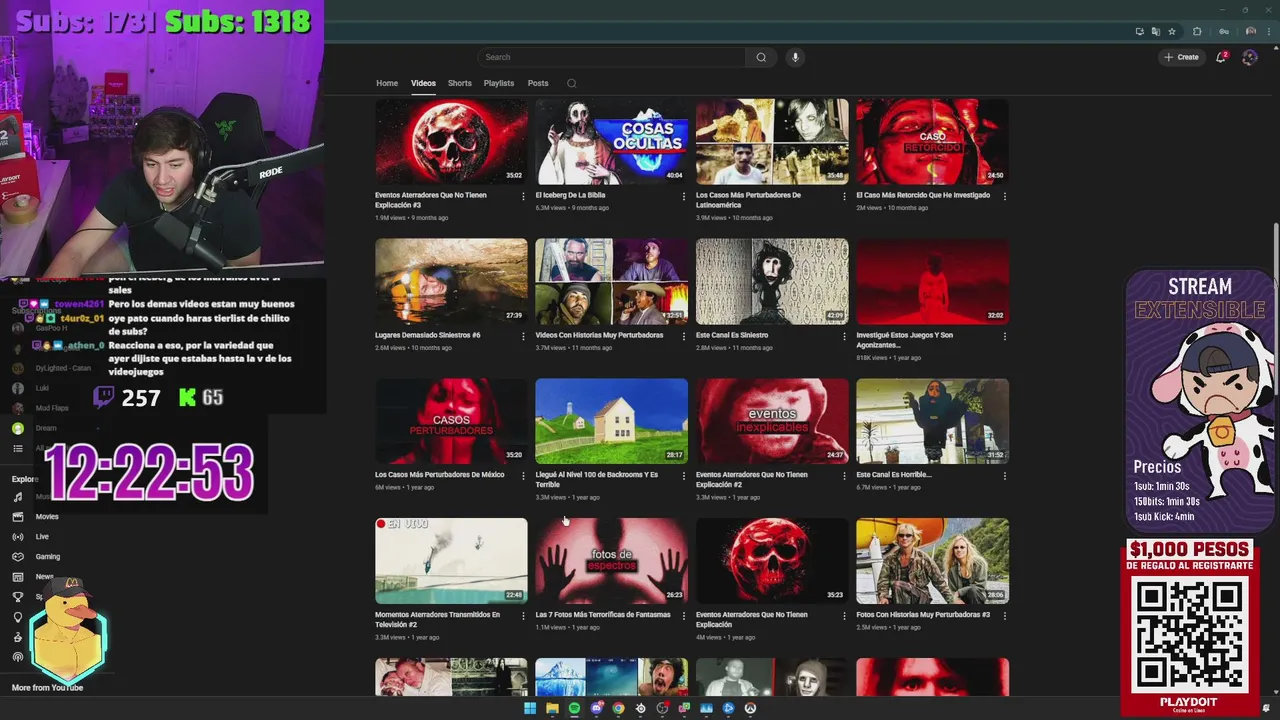The height and width of the screenshot is (720, 1280).
Task: Open 'Los Casos Más Perturbadores De México' title link
Action: tap(440, 475)
